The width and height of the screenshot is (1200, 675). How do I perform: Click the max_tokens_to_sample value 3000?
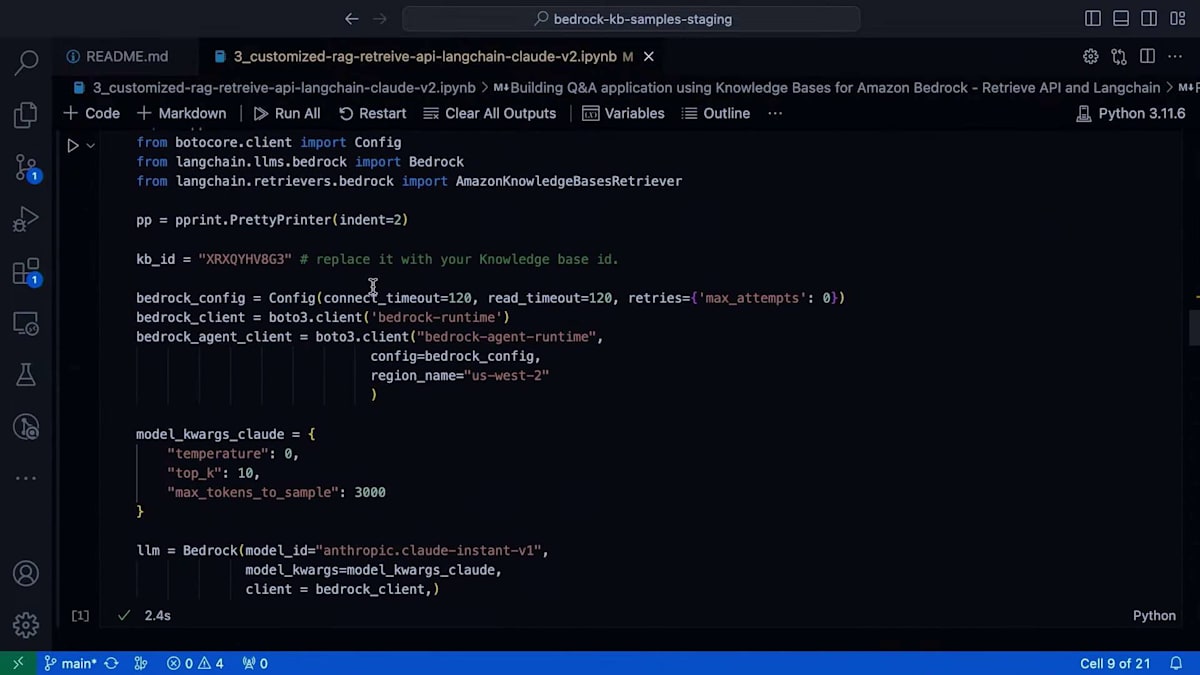coord(370,493)
